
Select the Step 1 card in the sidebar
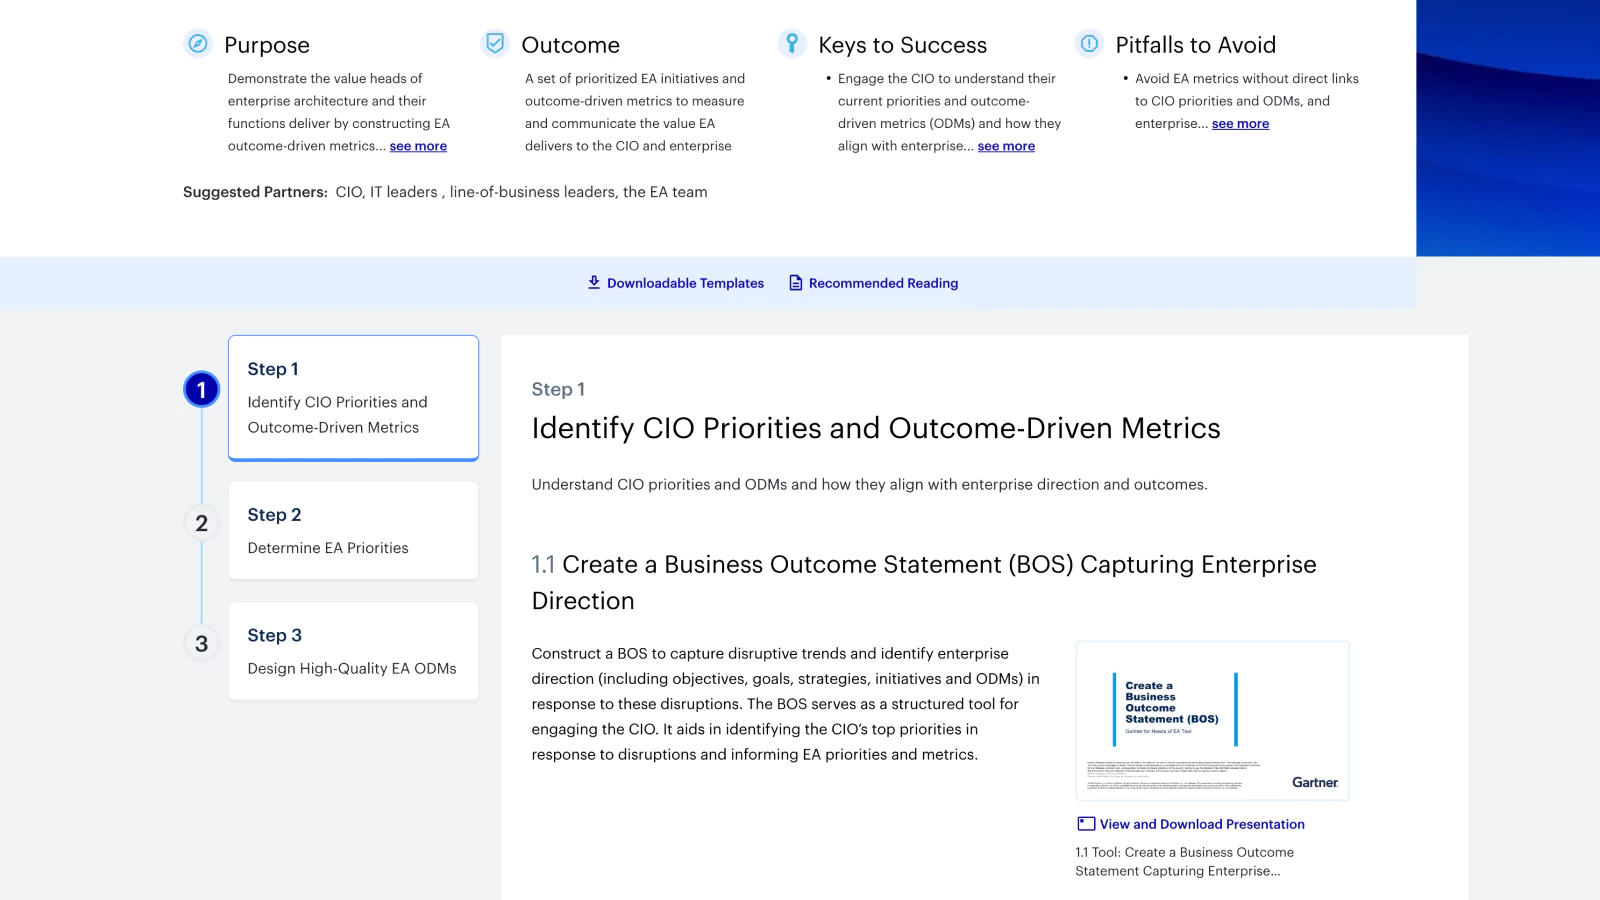[353, 397]
